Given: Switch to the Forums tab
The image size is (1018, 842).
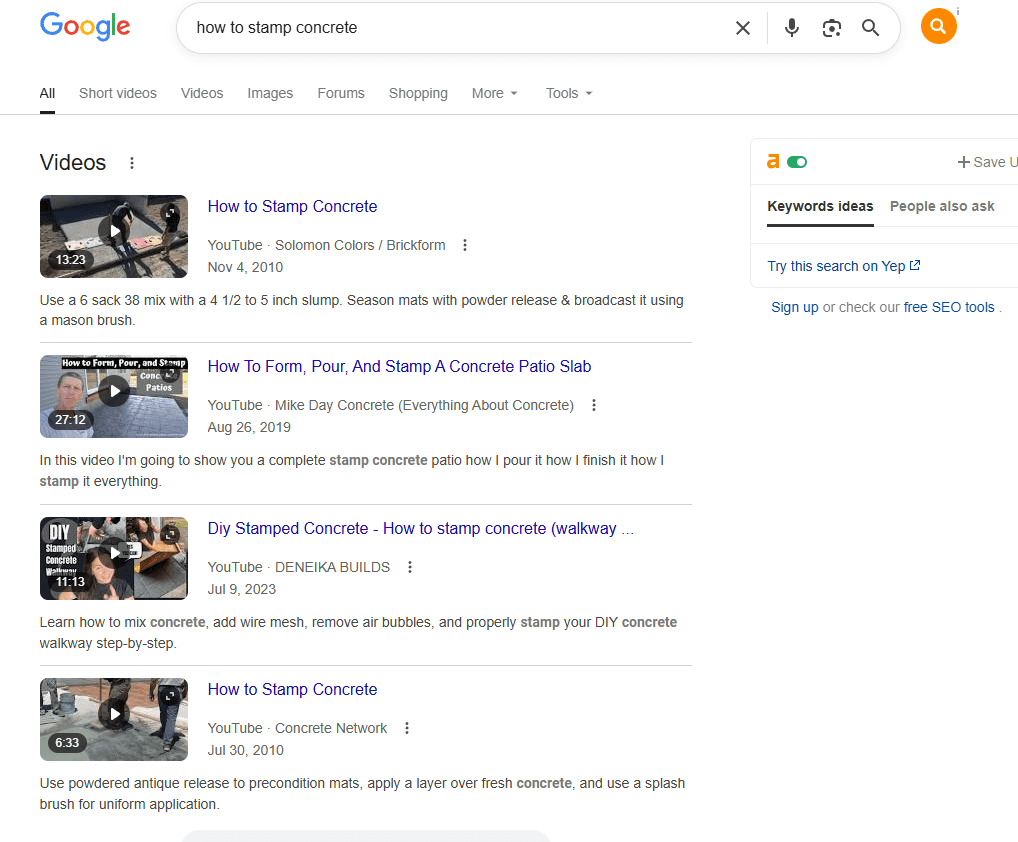Looking at the screenshot, I should [x=341, y=93].
